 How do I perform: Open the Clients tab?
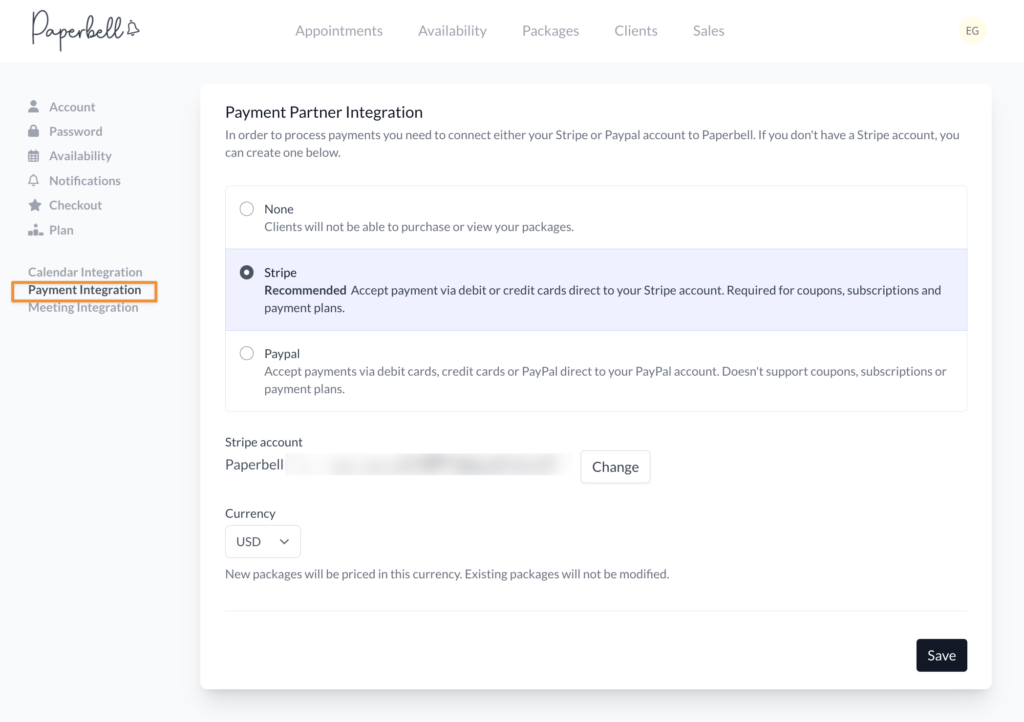click(636, 31)
